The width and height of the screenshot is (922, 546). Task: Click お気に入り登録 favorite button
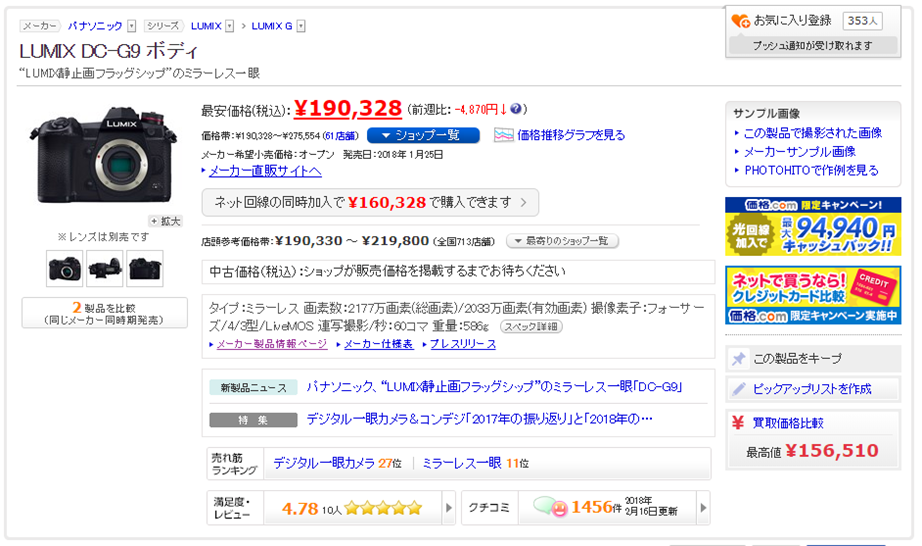pyautogui.click(x=792, y=21)
